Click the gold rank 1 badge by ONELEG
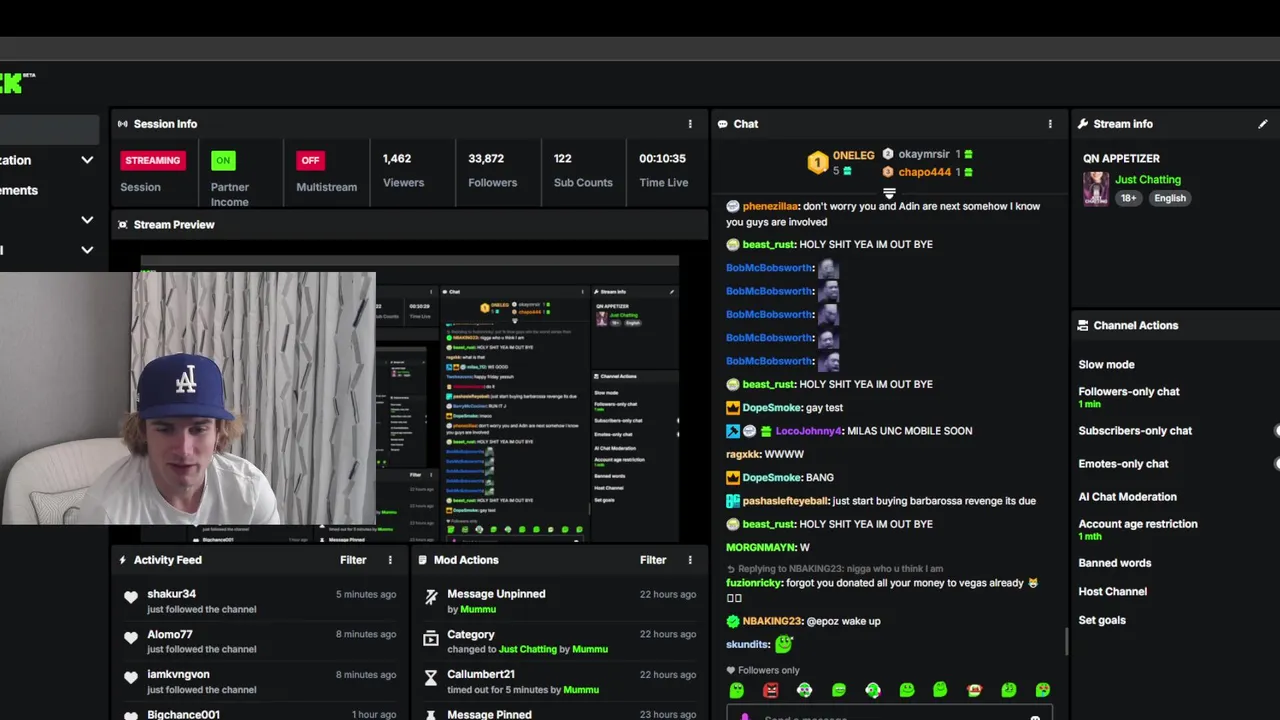The height and width of the screenshot is (720, 1280). (818, 162)
